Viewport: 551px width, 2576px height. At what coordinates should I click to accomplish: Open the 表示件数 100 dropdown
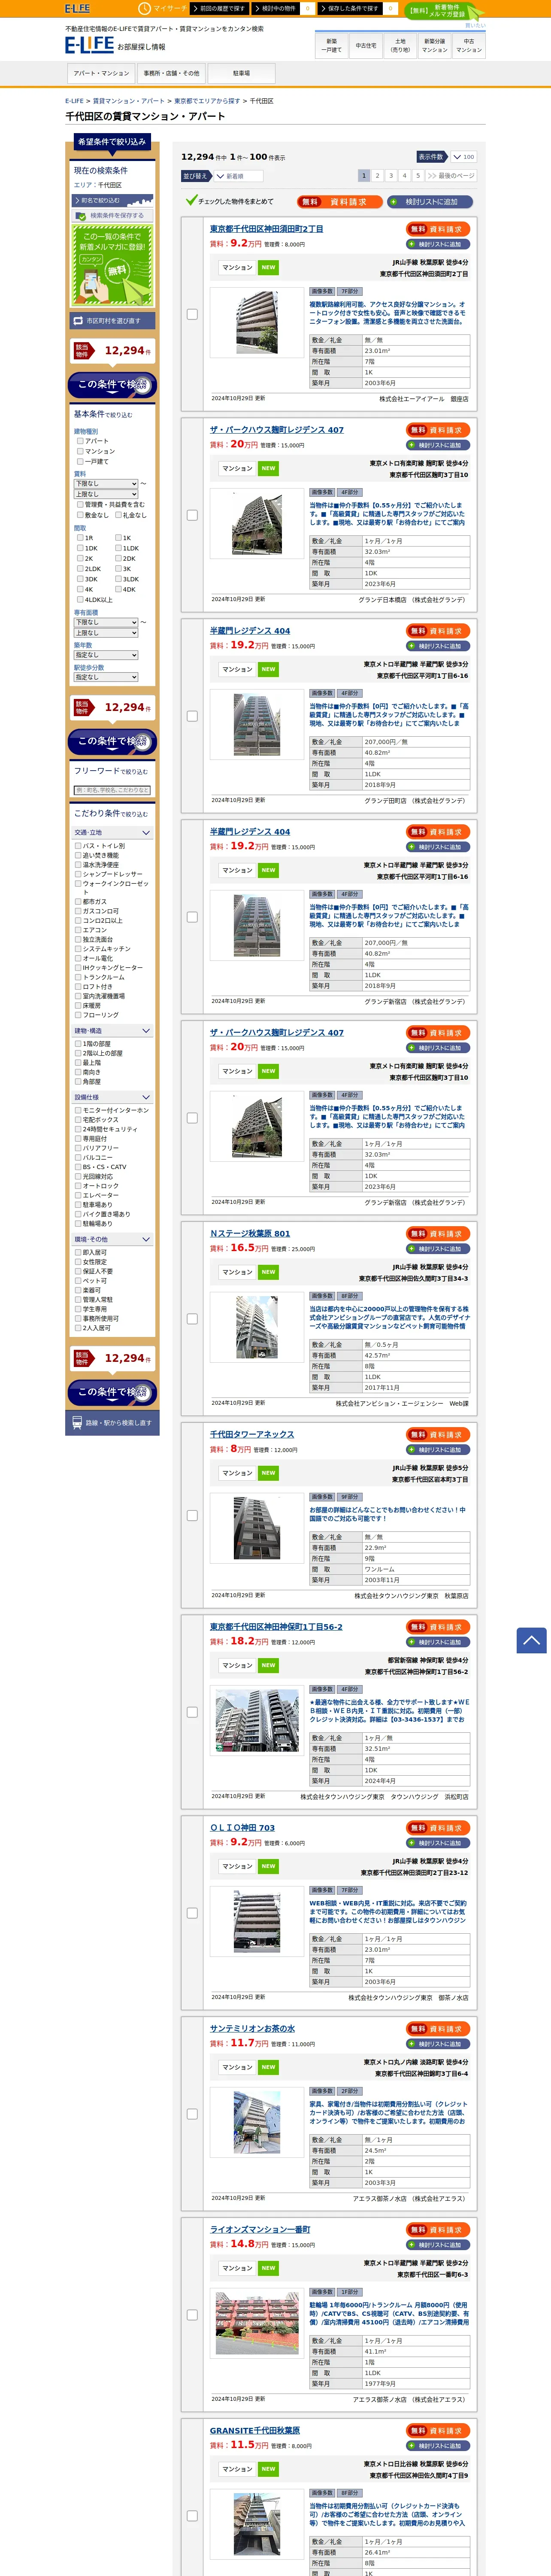tap(463, 157)
